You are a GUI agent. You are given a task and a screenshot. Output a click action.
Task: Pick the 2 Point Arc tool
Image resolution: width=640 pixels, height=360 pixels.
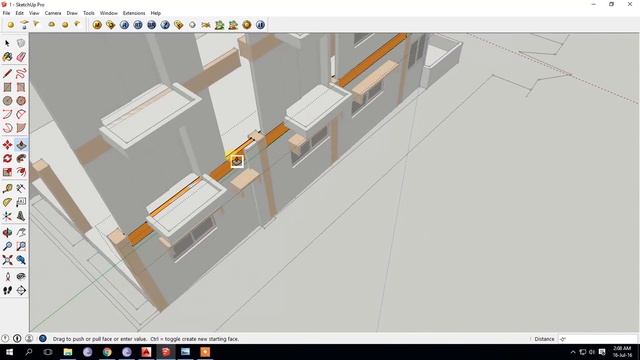(21, 114)
